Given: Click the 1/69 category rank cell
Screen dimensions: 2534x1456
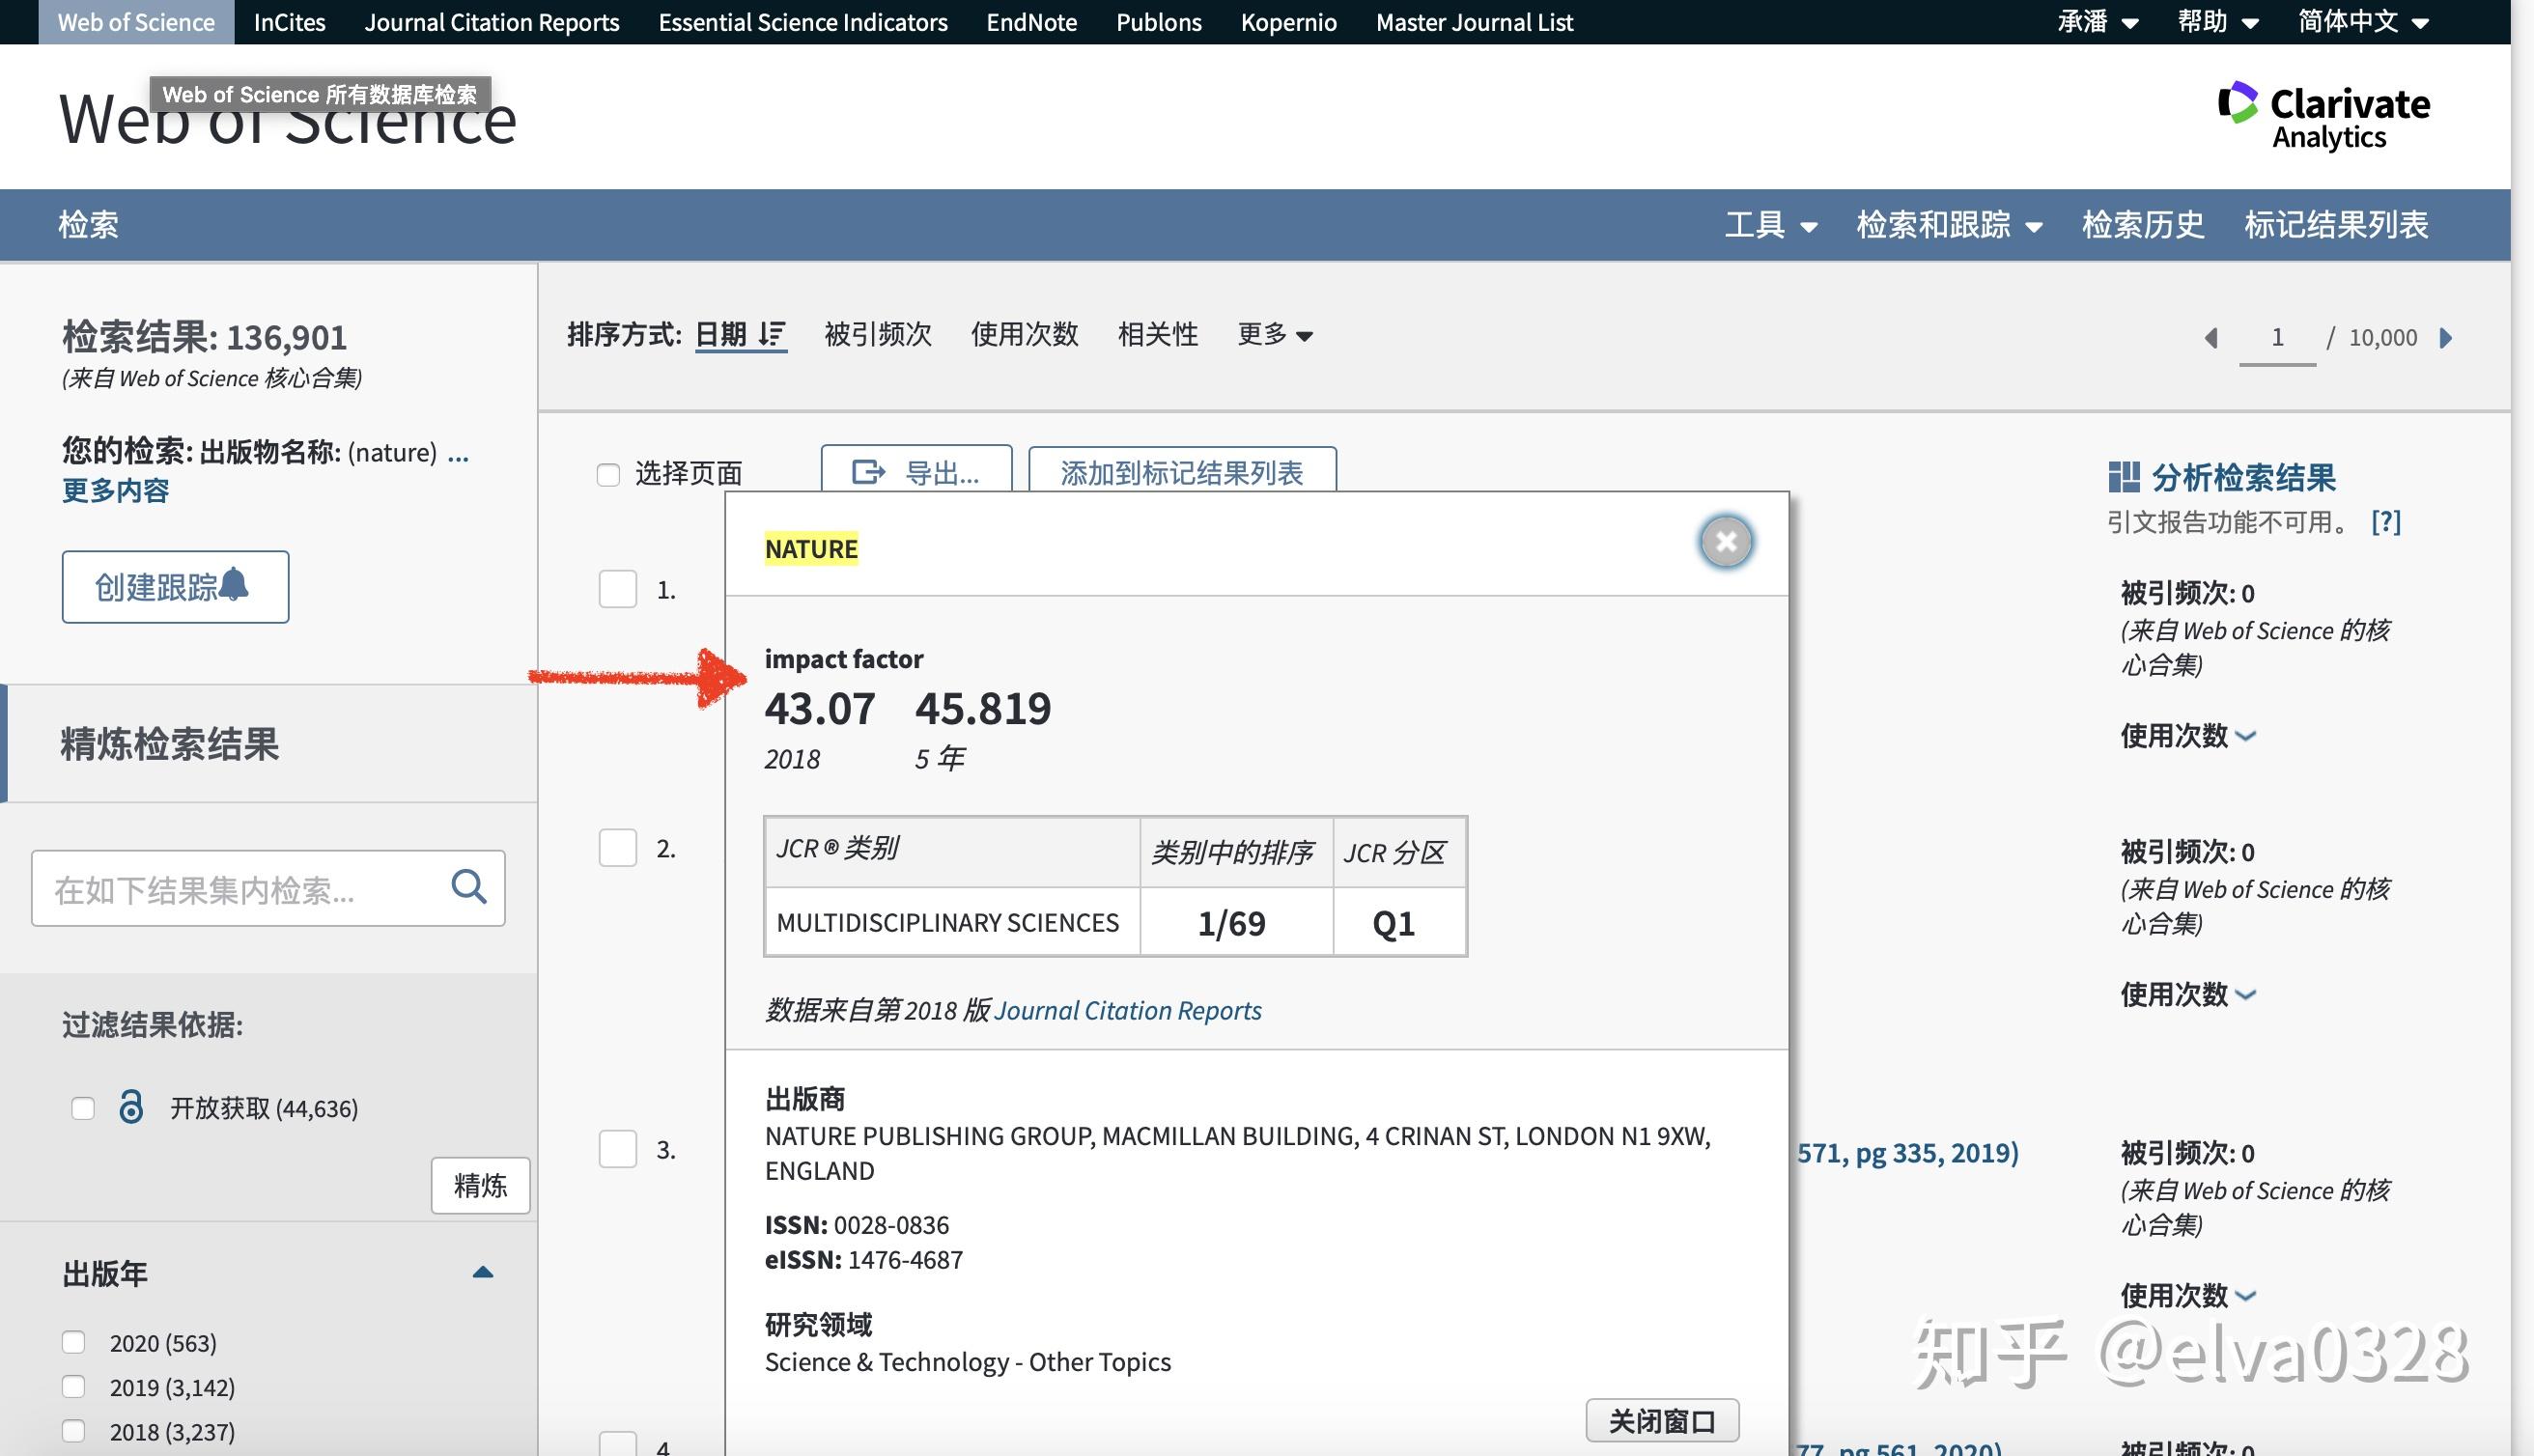Looking at the screenshot, I should click(x=1236, y=922).
